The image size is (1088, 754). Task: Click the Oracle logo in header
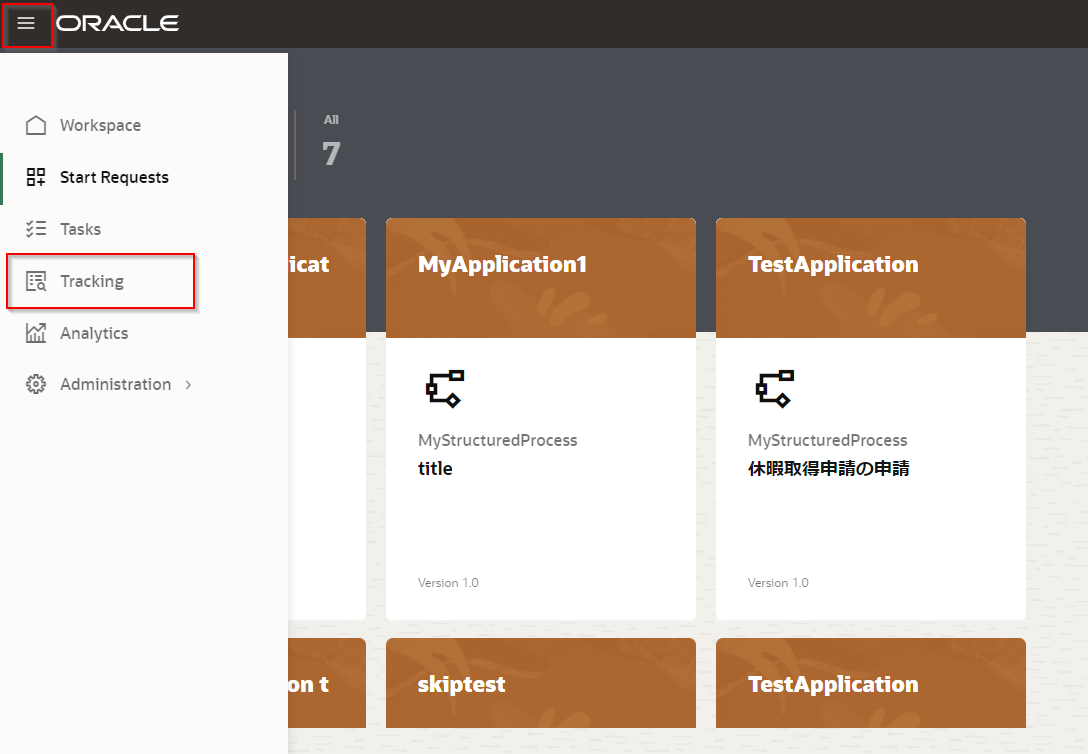[118, 23]
